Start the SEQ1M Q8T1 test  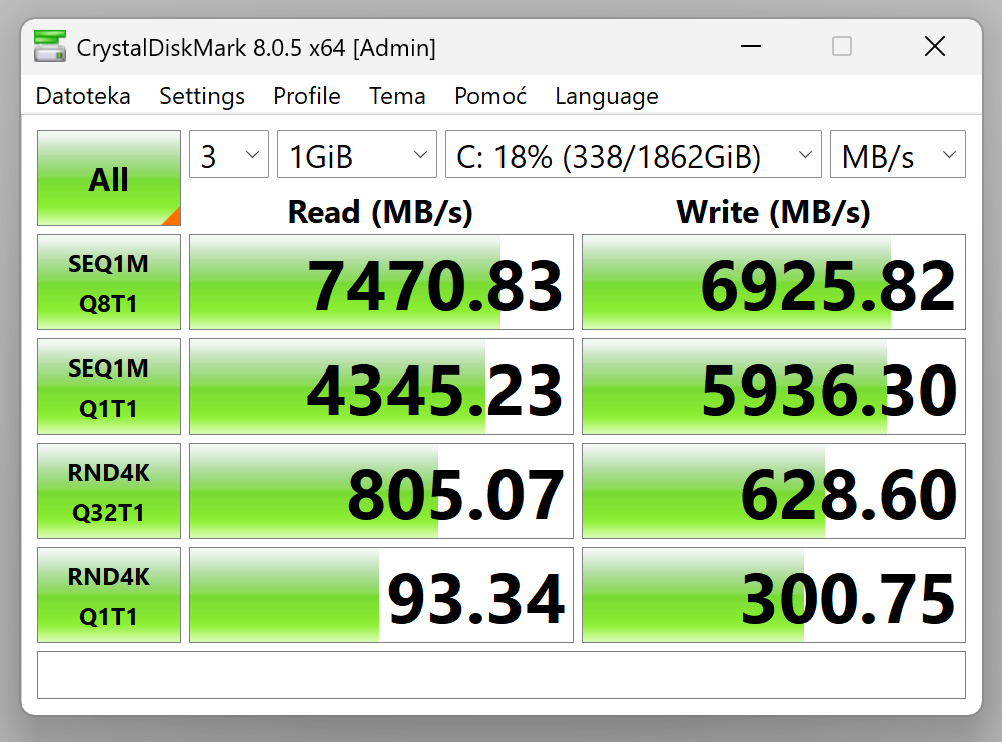tap(109, 282)
